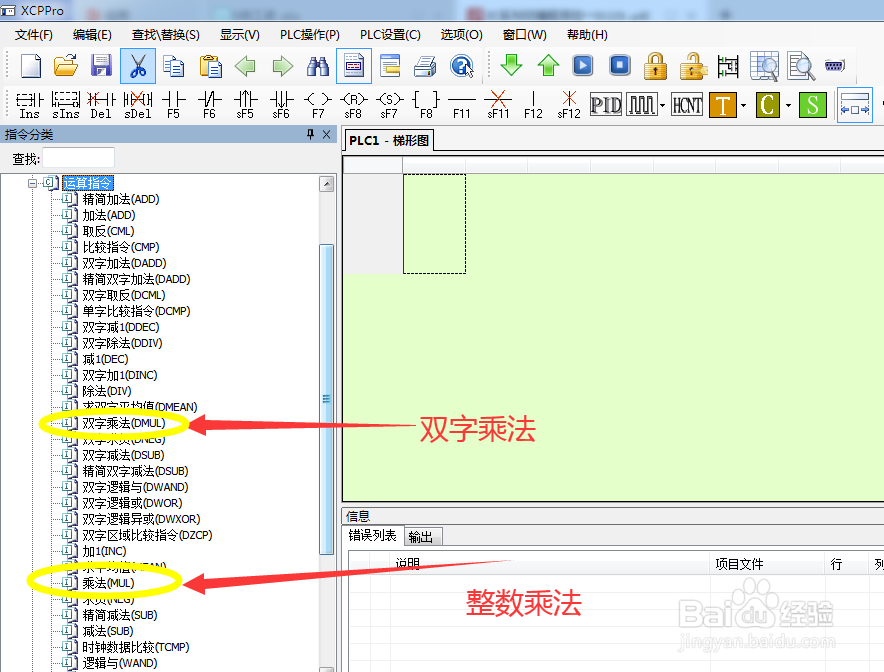Go back with the left green arrow
This screenshot has height=672, width=884.
coord(245,66)
